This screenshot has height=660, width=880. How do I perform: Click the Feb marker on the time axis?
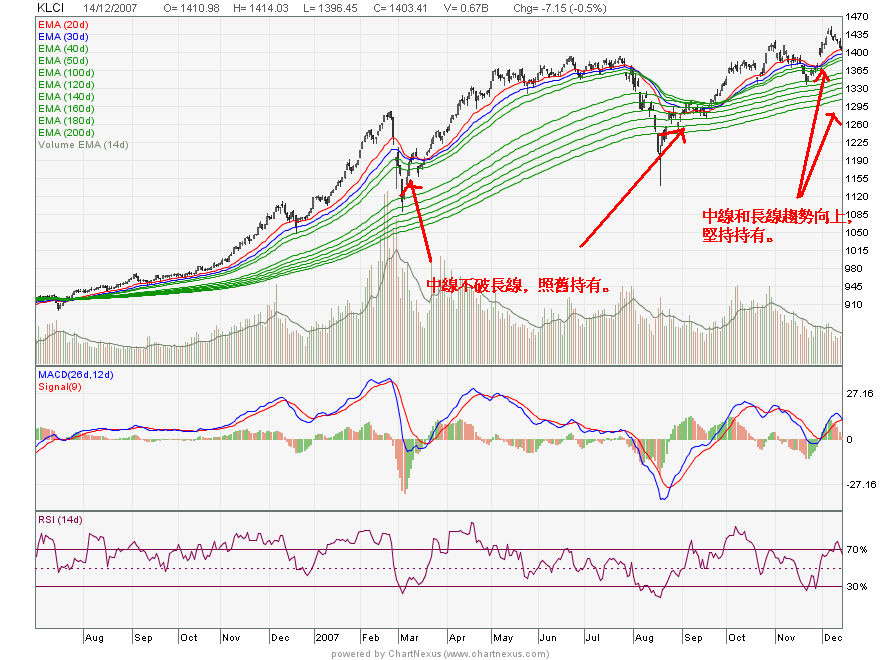pos(371,636)
